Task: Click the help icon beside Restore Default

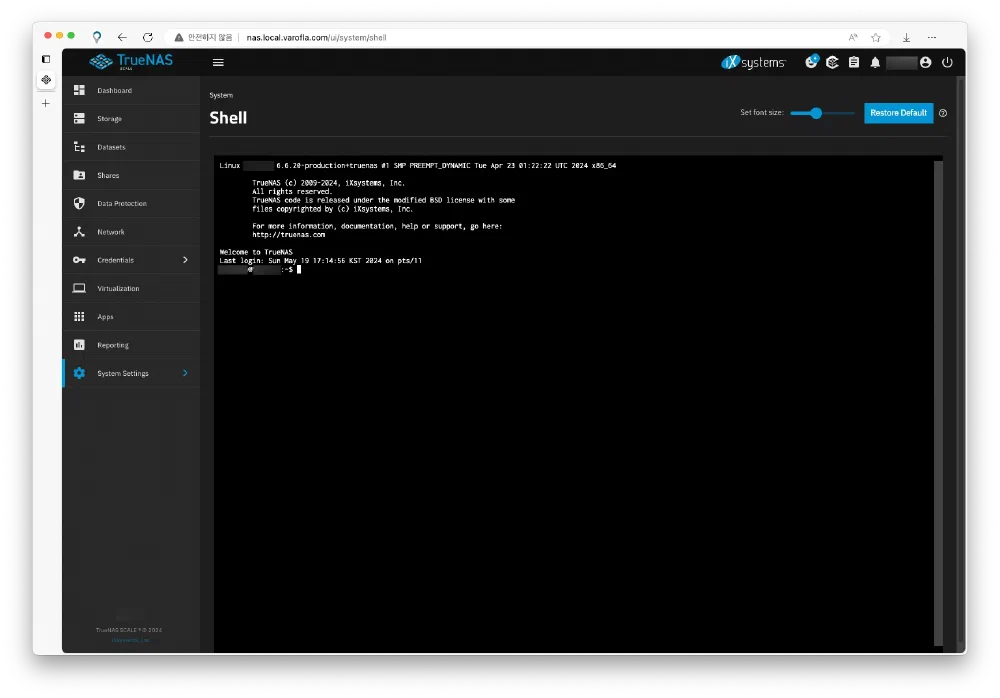Action: tap(943, 113)
